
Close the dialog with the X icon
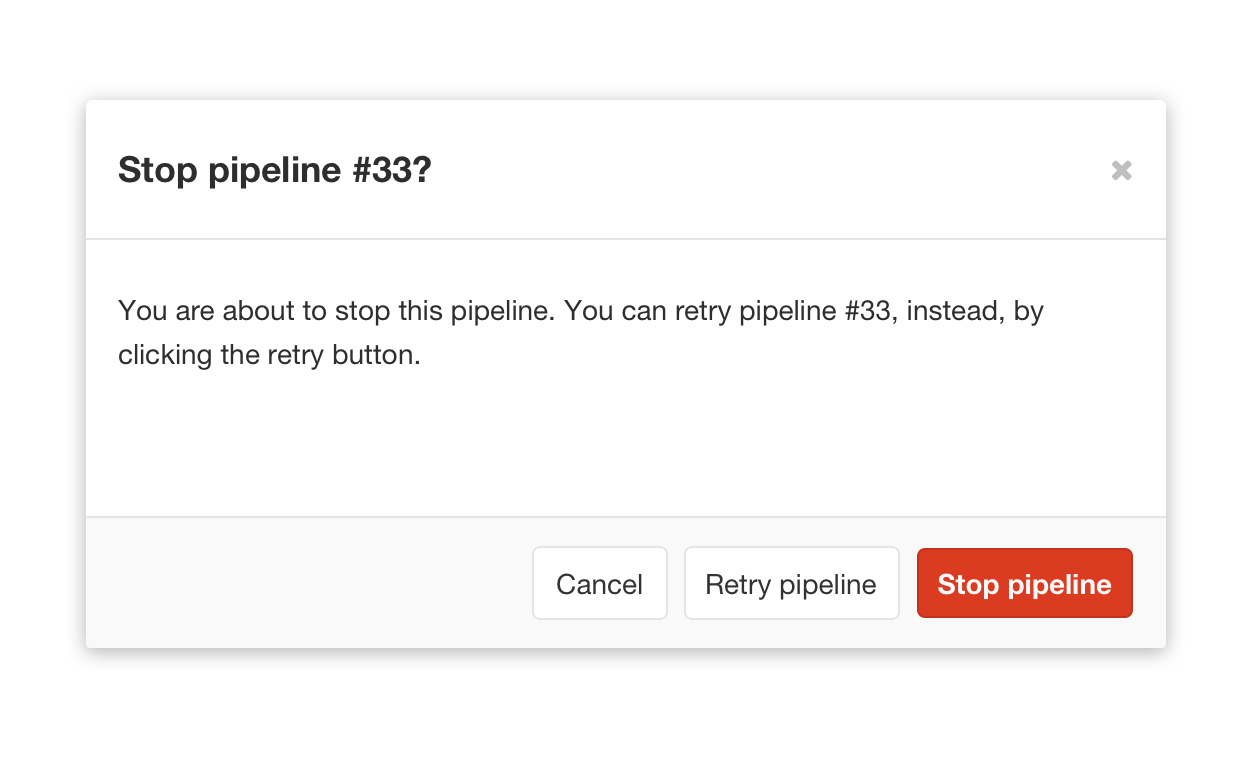[x=1121, y=171]
